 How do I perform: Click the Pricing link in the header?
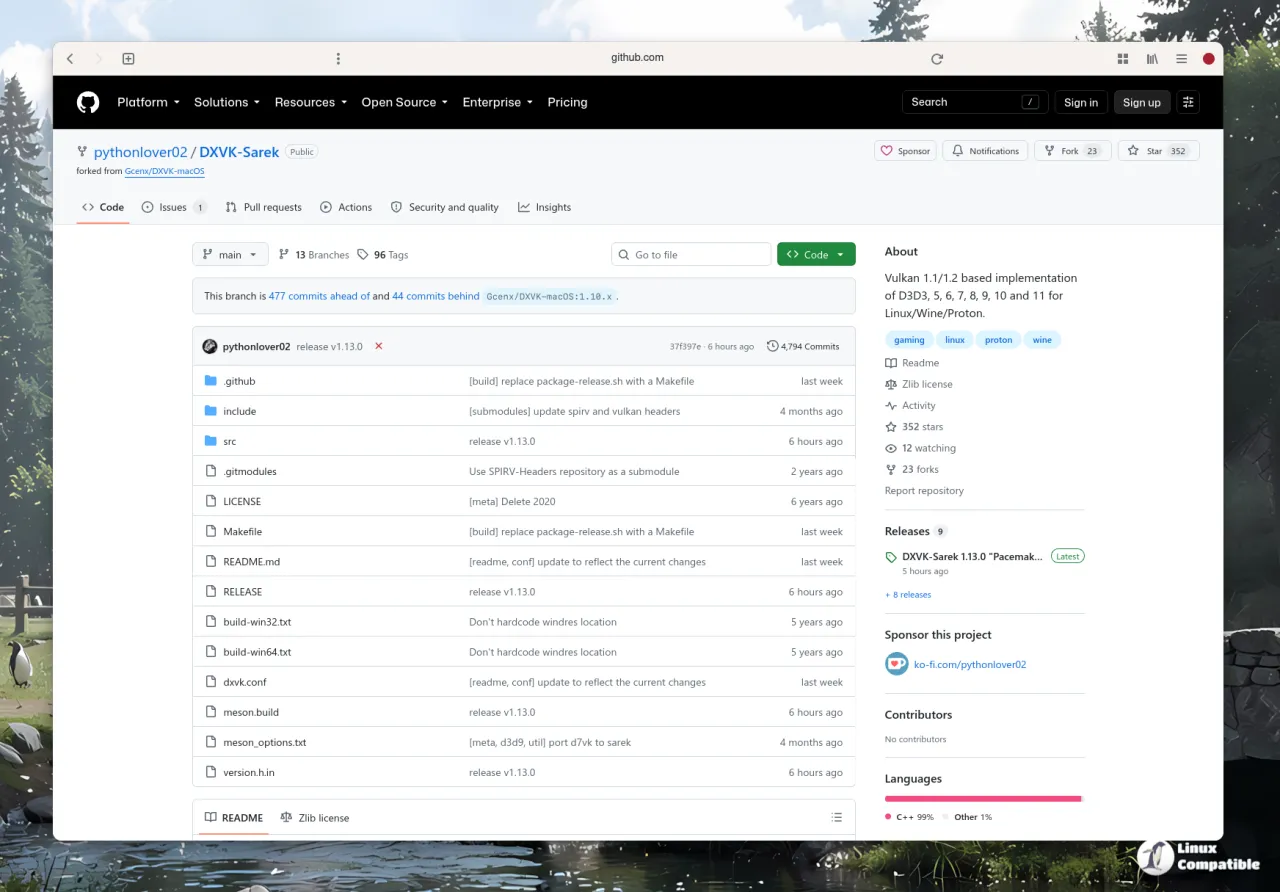coord(567,102)
